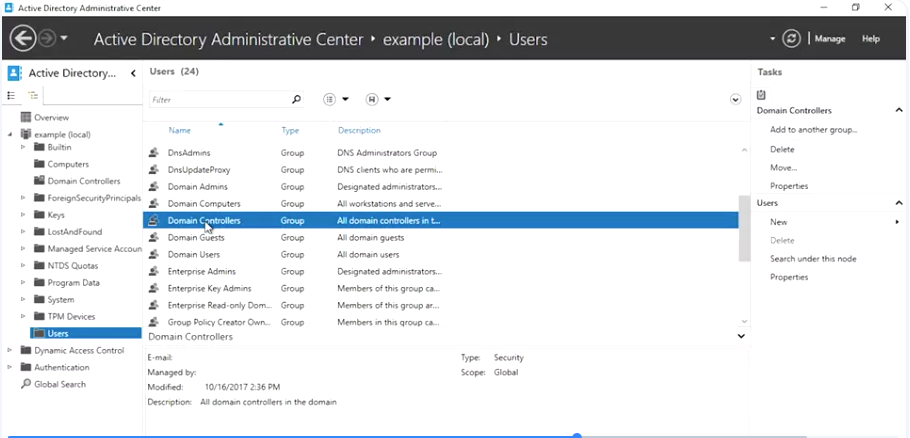This screenshot has height=438, width=910.
Task: Sort by the Name column
Action: (179, 131)
